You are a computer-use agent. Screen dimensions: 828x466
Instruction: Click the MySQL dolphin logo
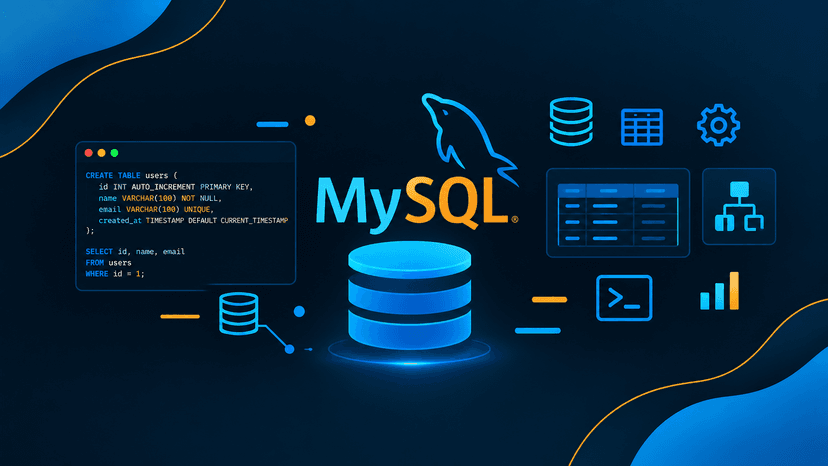point(469,138)
